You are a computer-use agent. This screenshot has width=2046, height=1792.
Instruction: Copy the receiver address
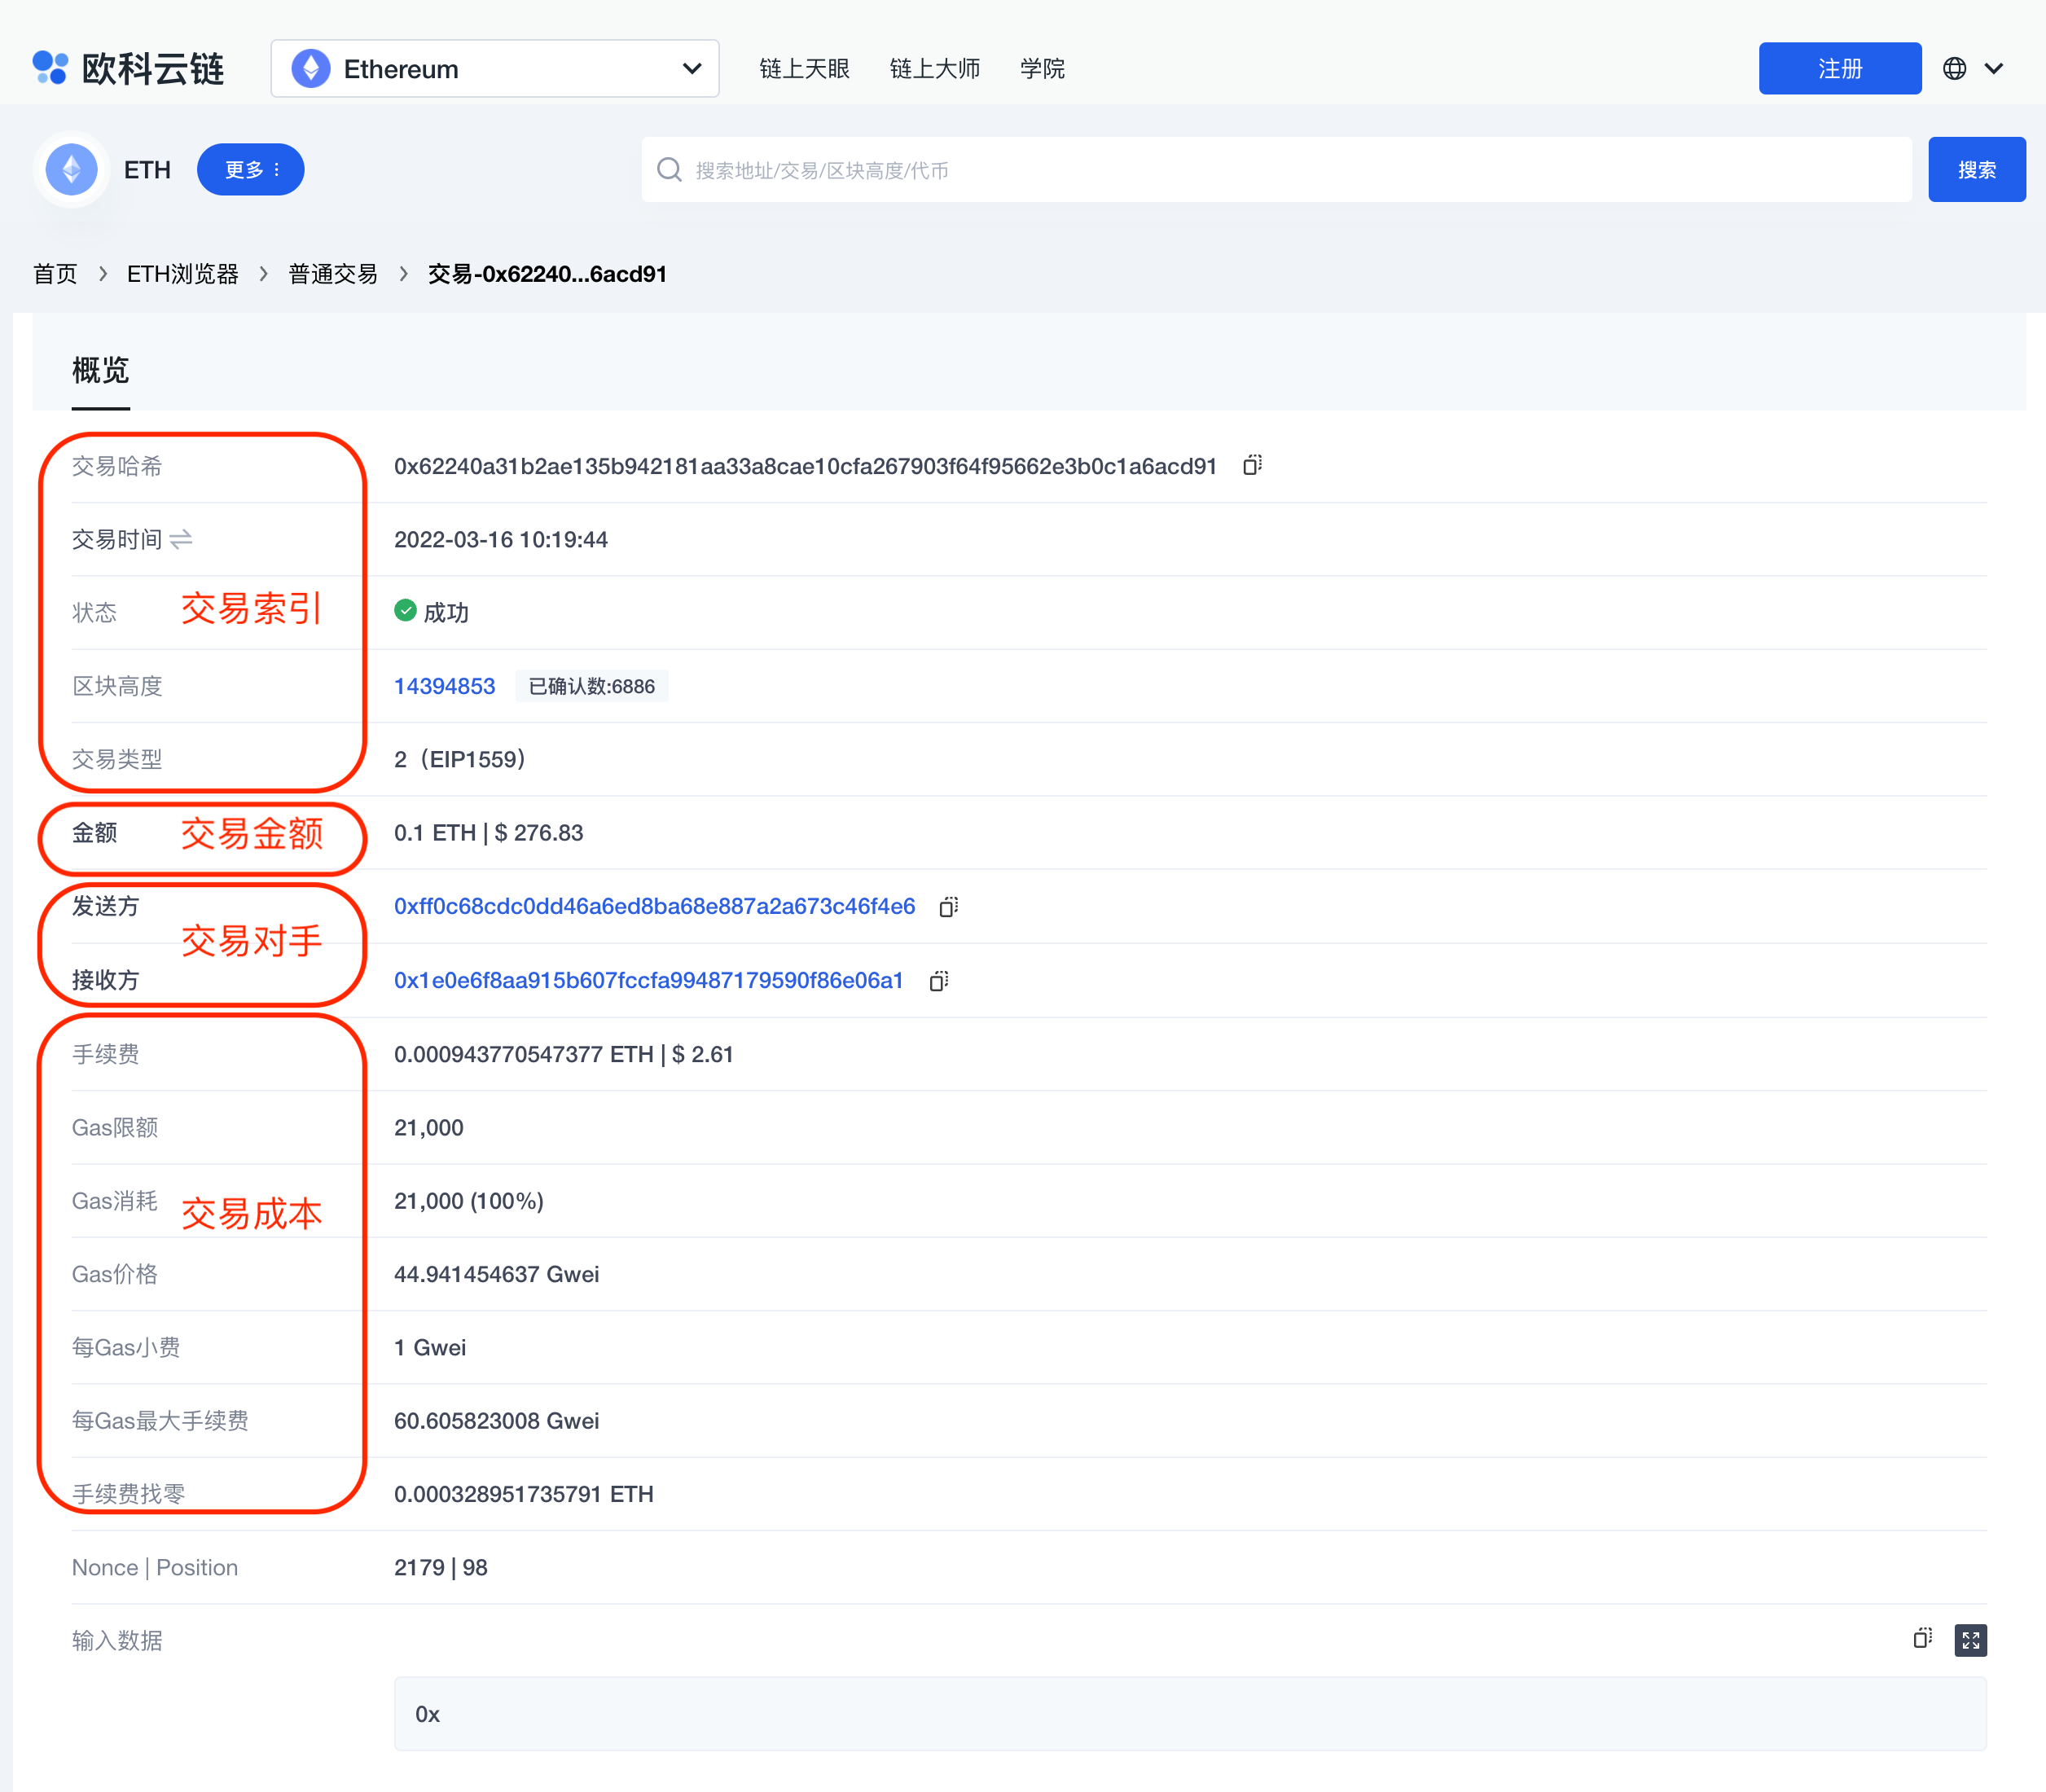pos(938,980)
